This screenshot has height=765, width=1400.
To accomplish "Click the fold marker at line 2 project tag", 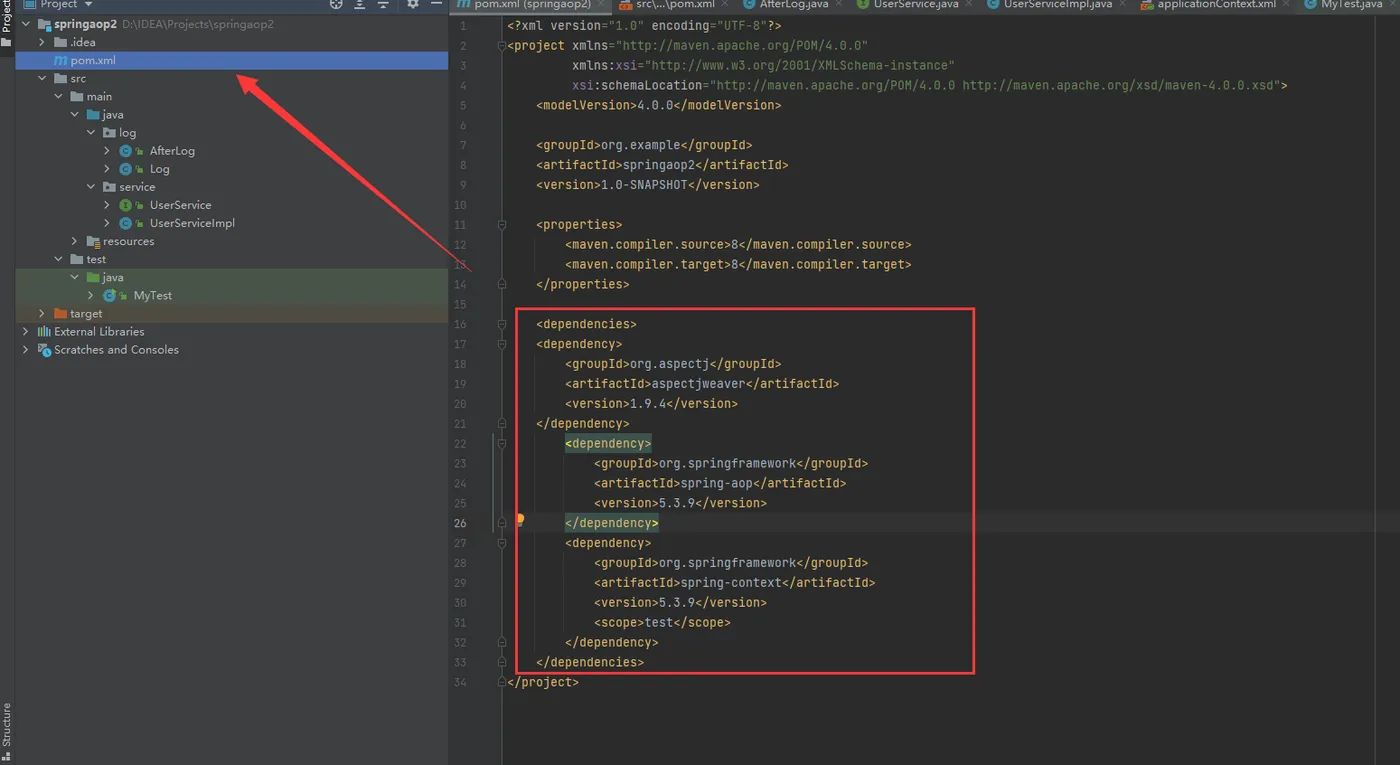I will point(502,46).
